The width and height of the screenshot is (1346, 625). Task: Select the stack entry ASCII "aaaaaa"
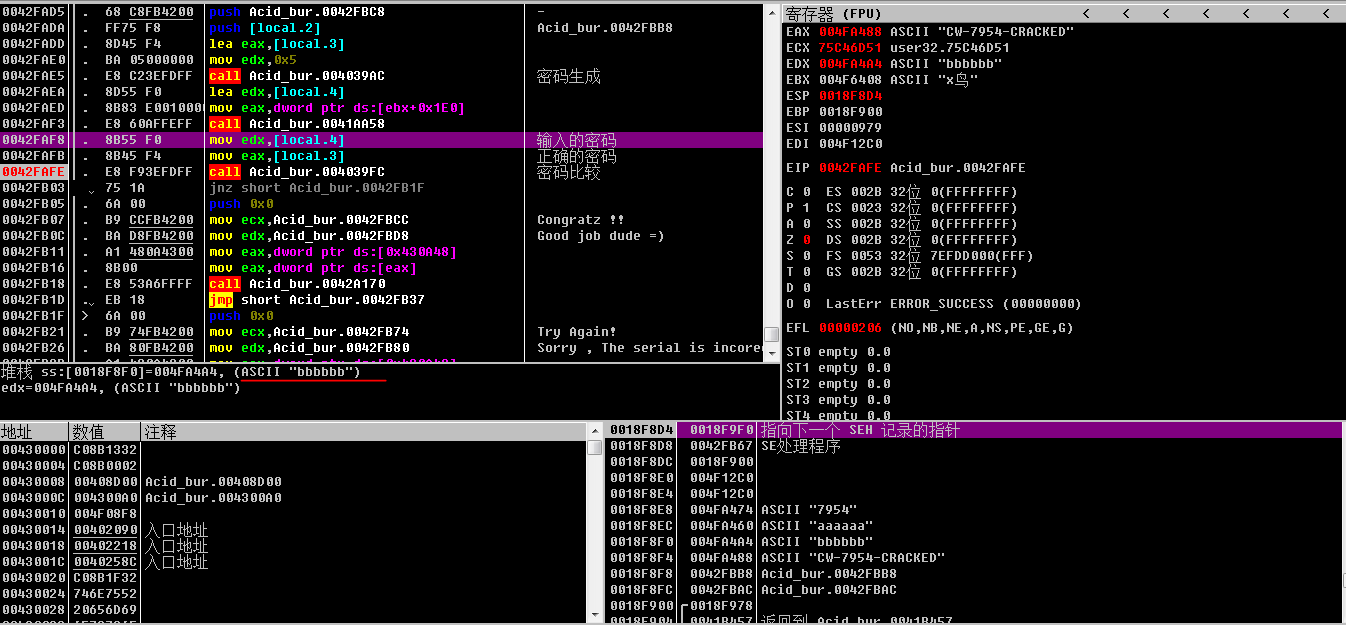pos(817,526)
